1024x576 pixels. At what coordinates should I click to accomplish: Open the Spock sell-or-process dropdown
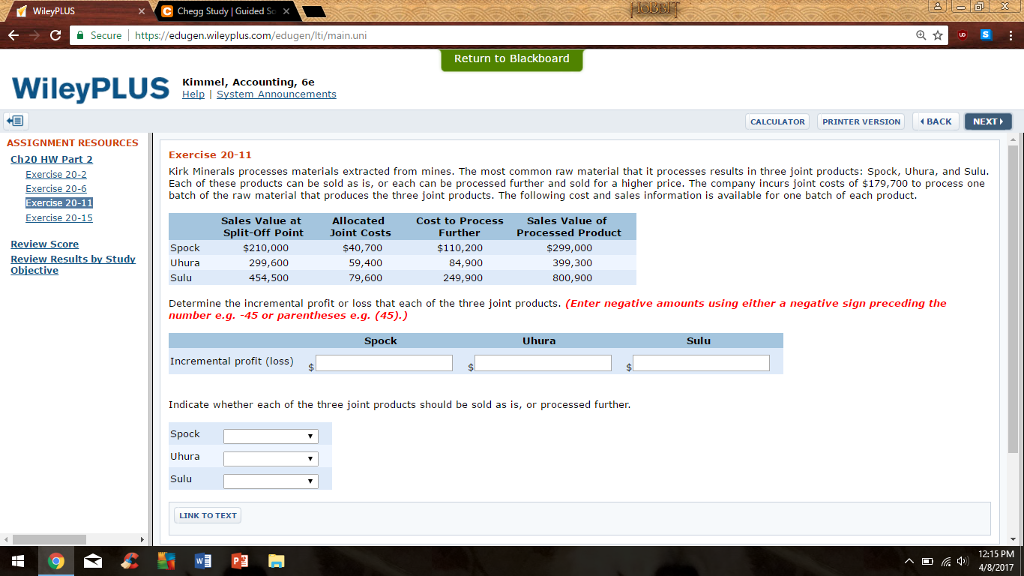270,436
